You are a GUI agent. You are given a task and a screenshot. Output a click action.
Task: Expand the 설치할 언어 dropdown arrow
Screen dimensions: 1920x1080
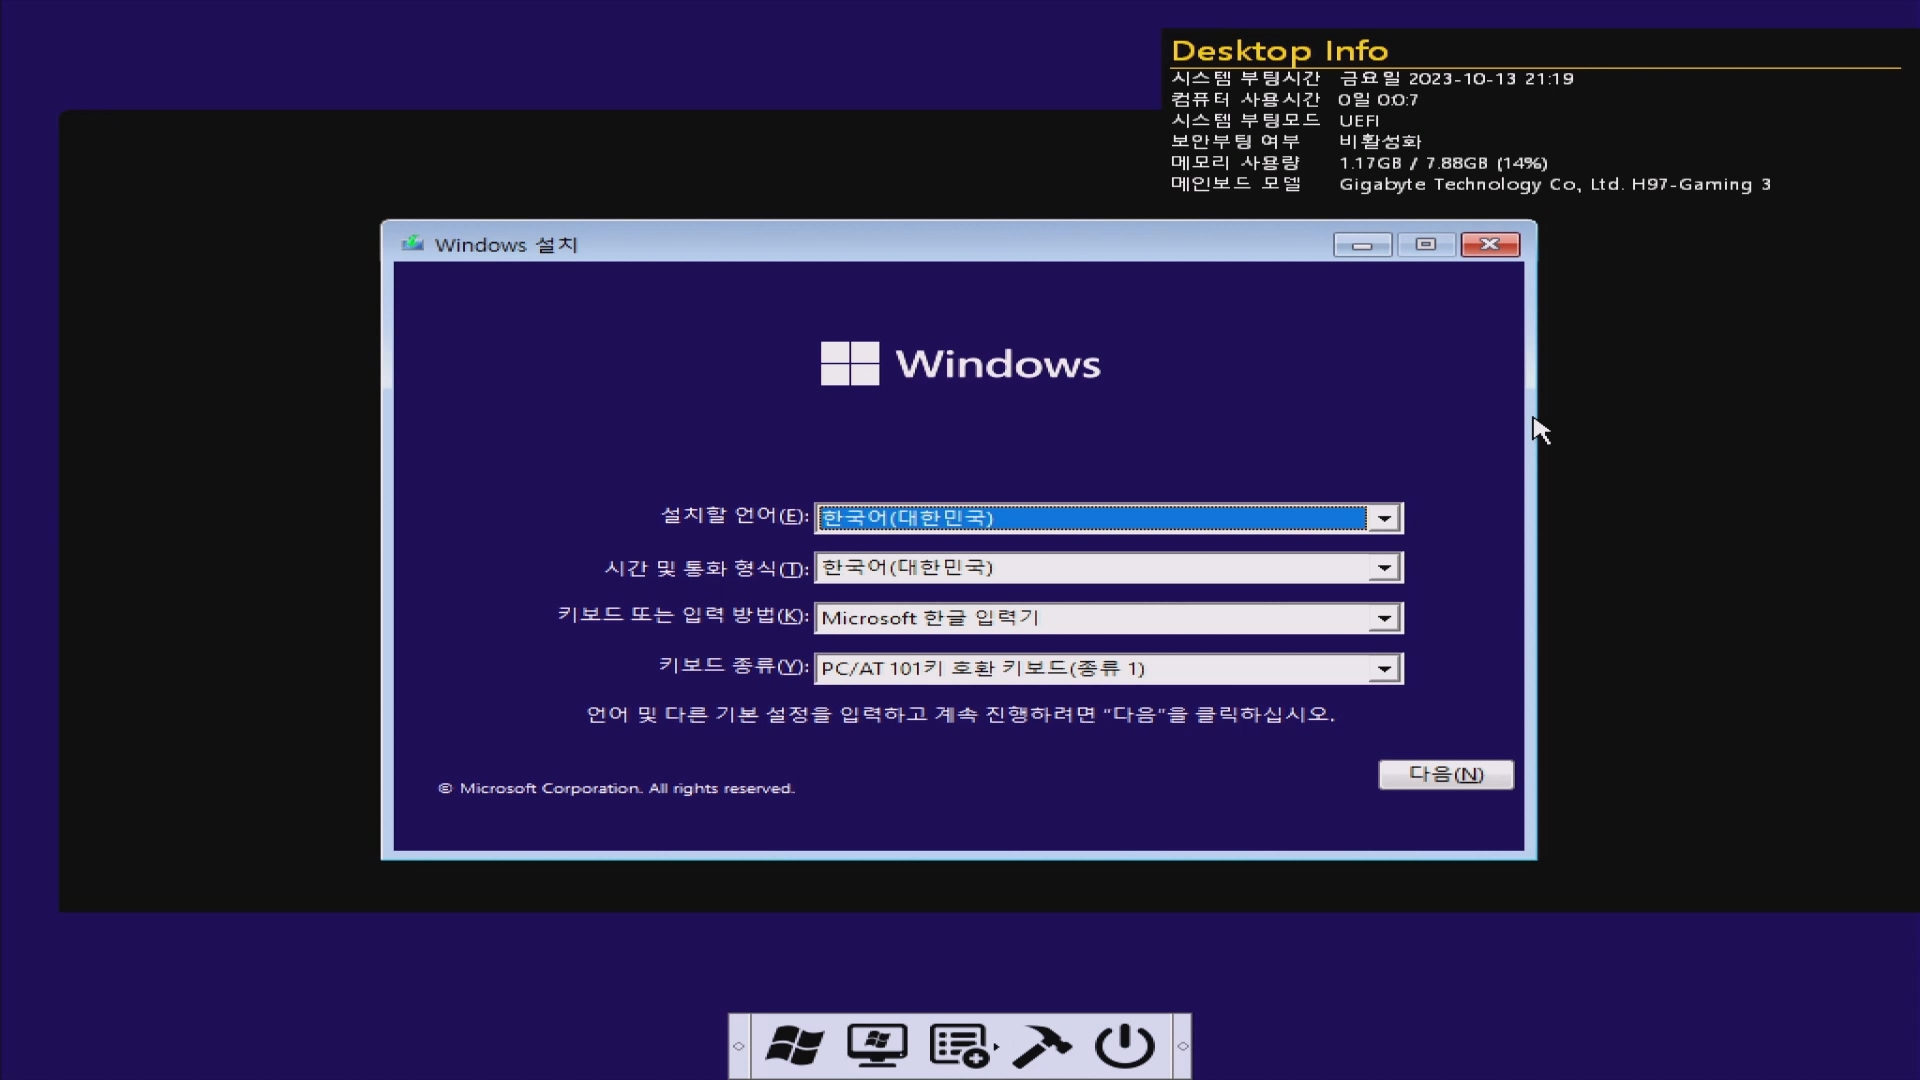point(1384,518)
